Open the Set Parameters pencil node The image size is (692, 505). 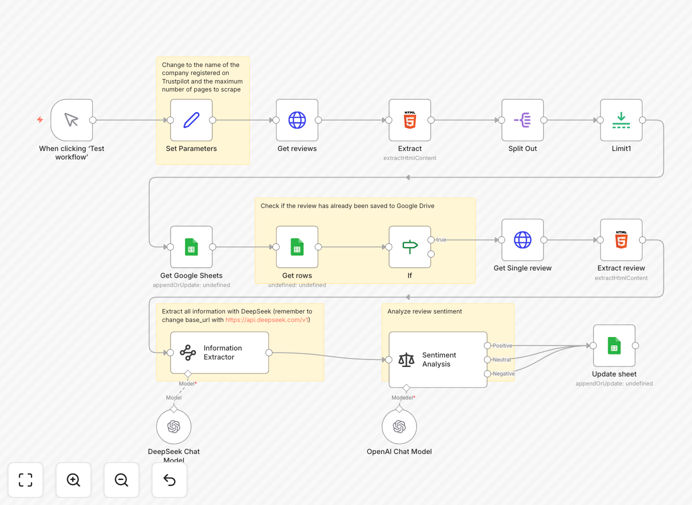click(191, 120)
